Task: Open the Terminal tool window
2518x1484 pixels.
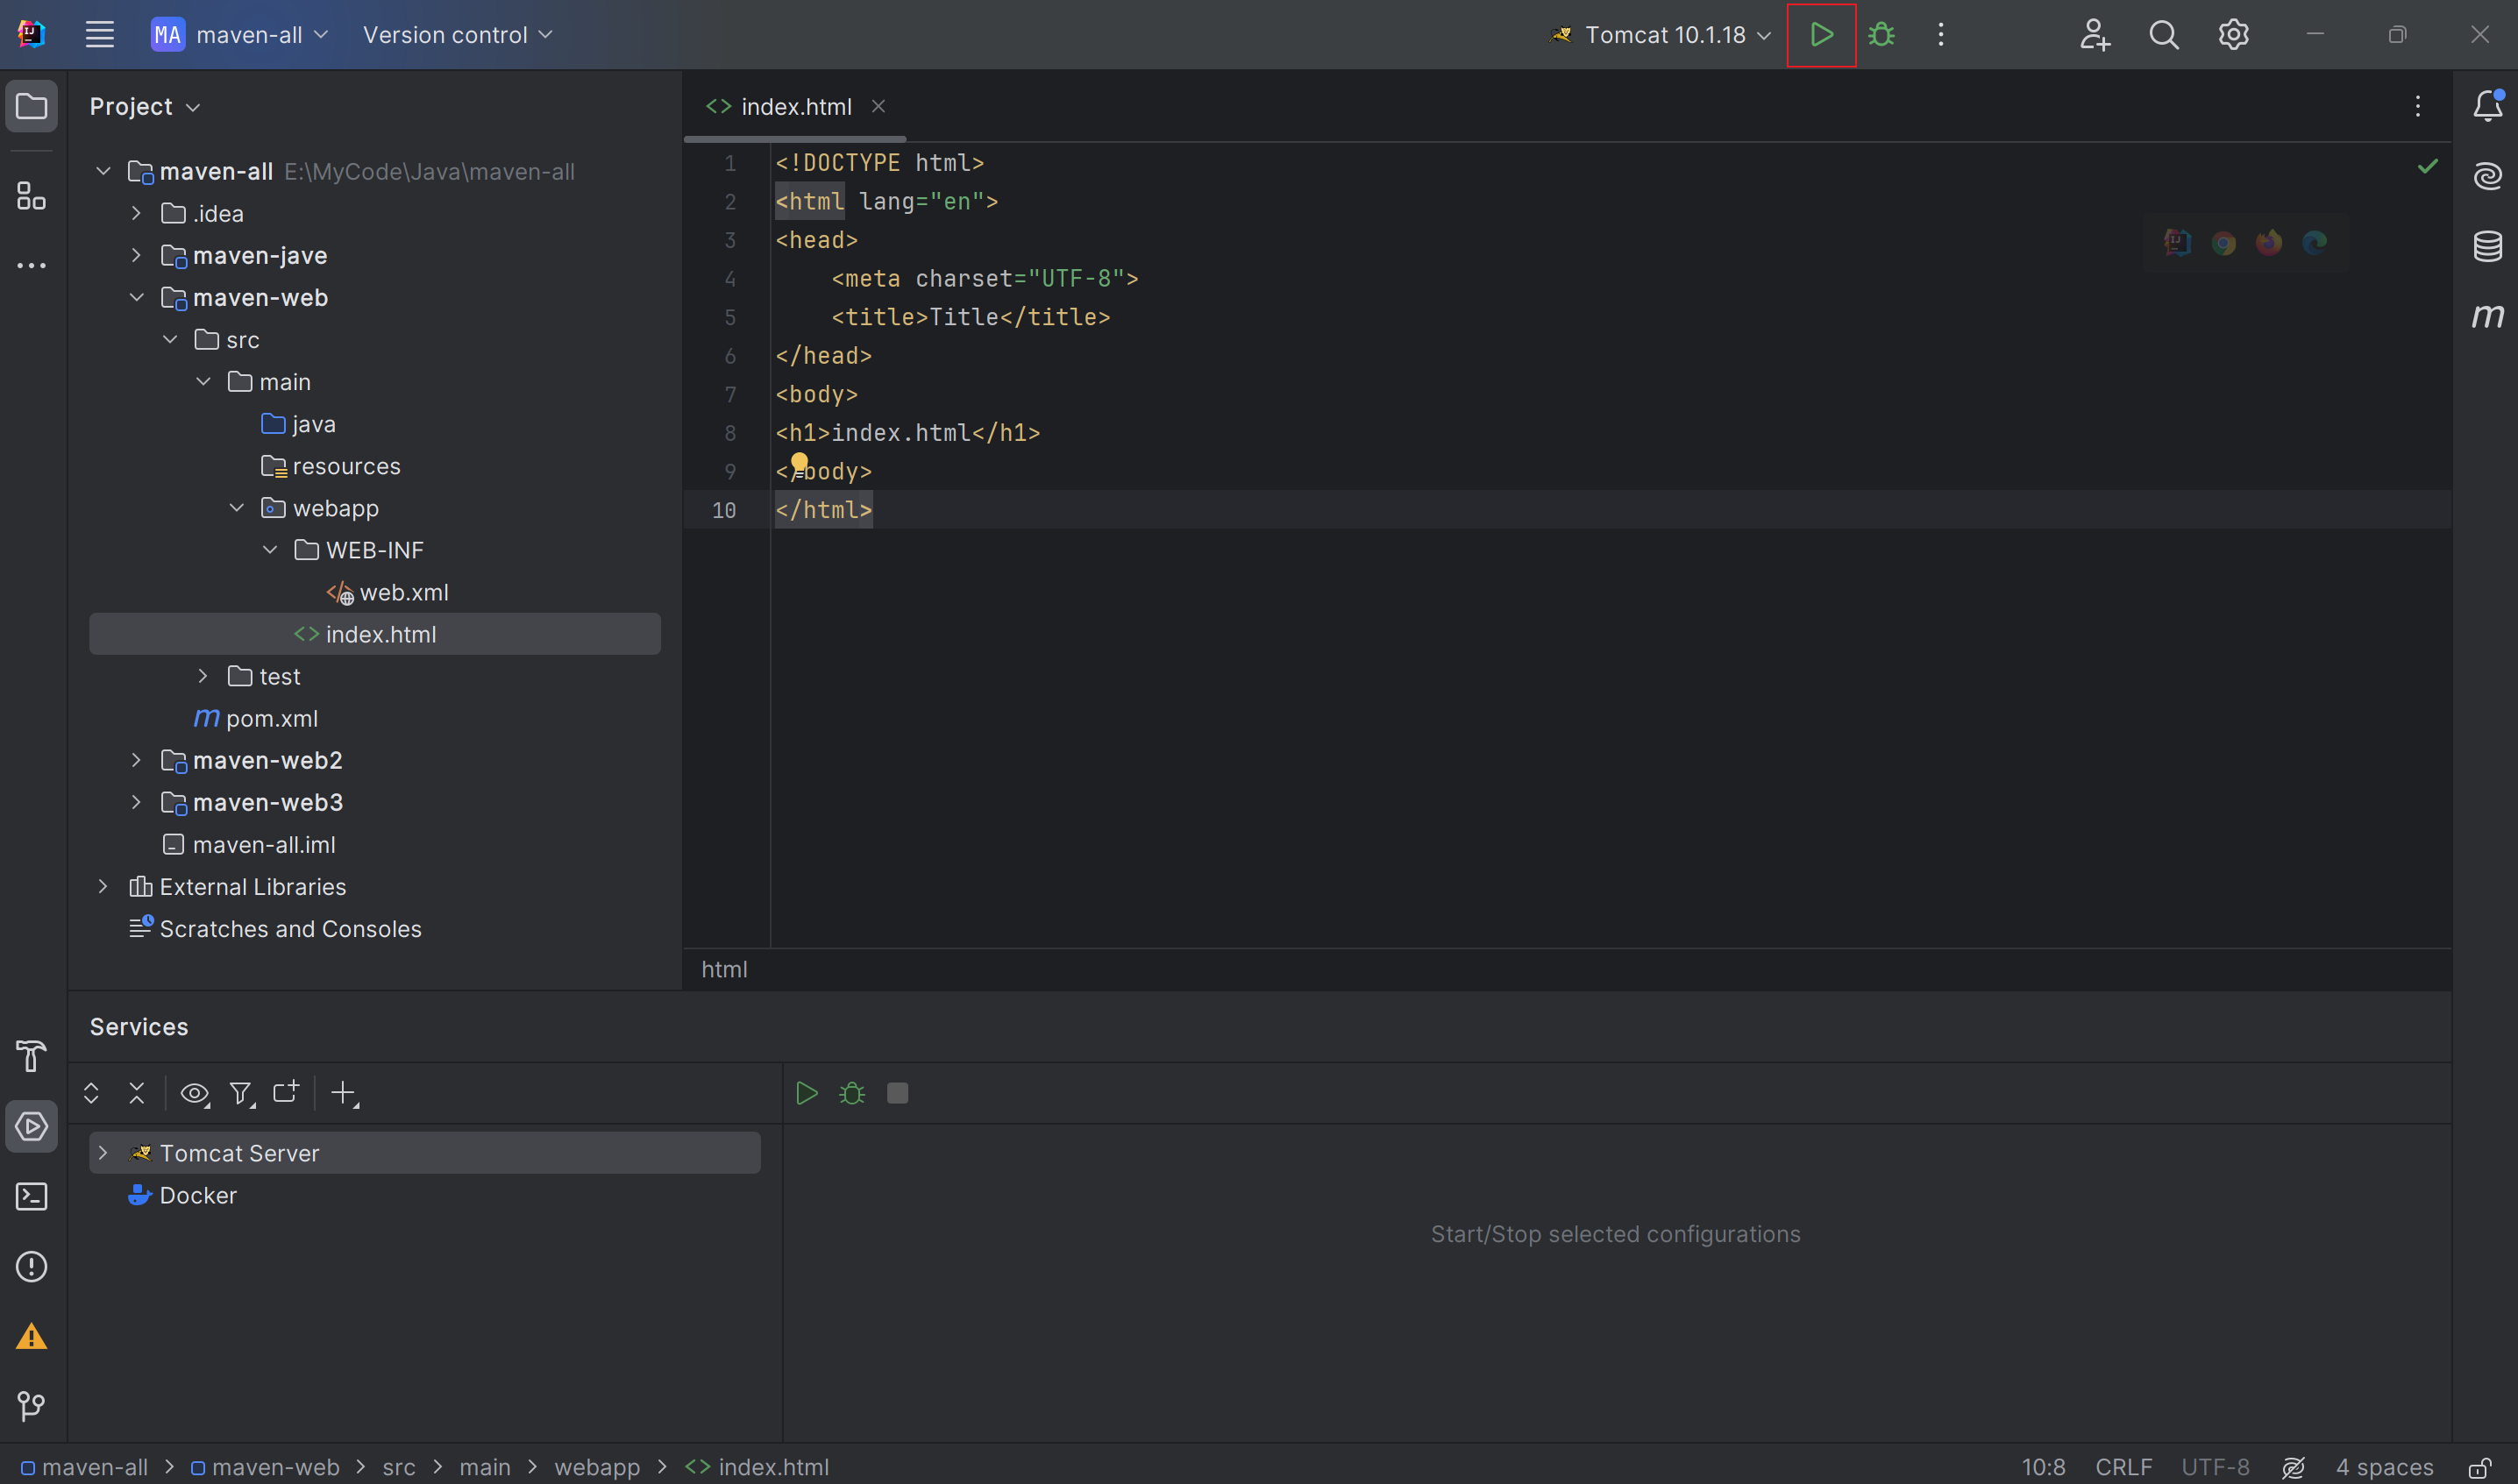Action: (31, 1196)
